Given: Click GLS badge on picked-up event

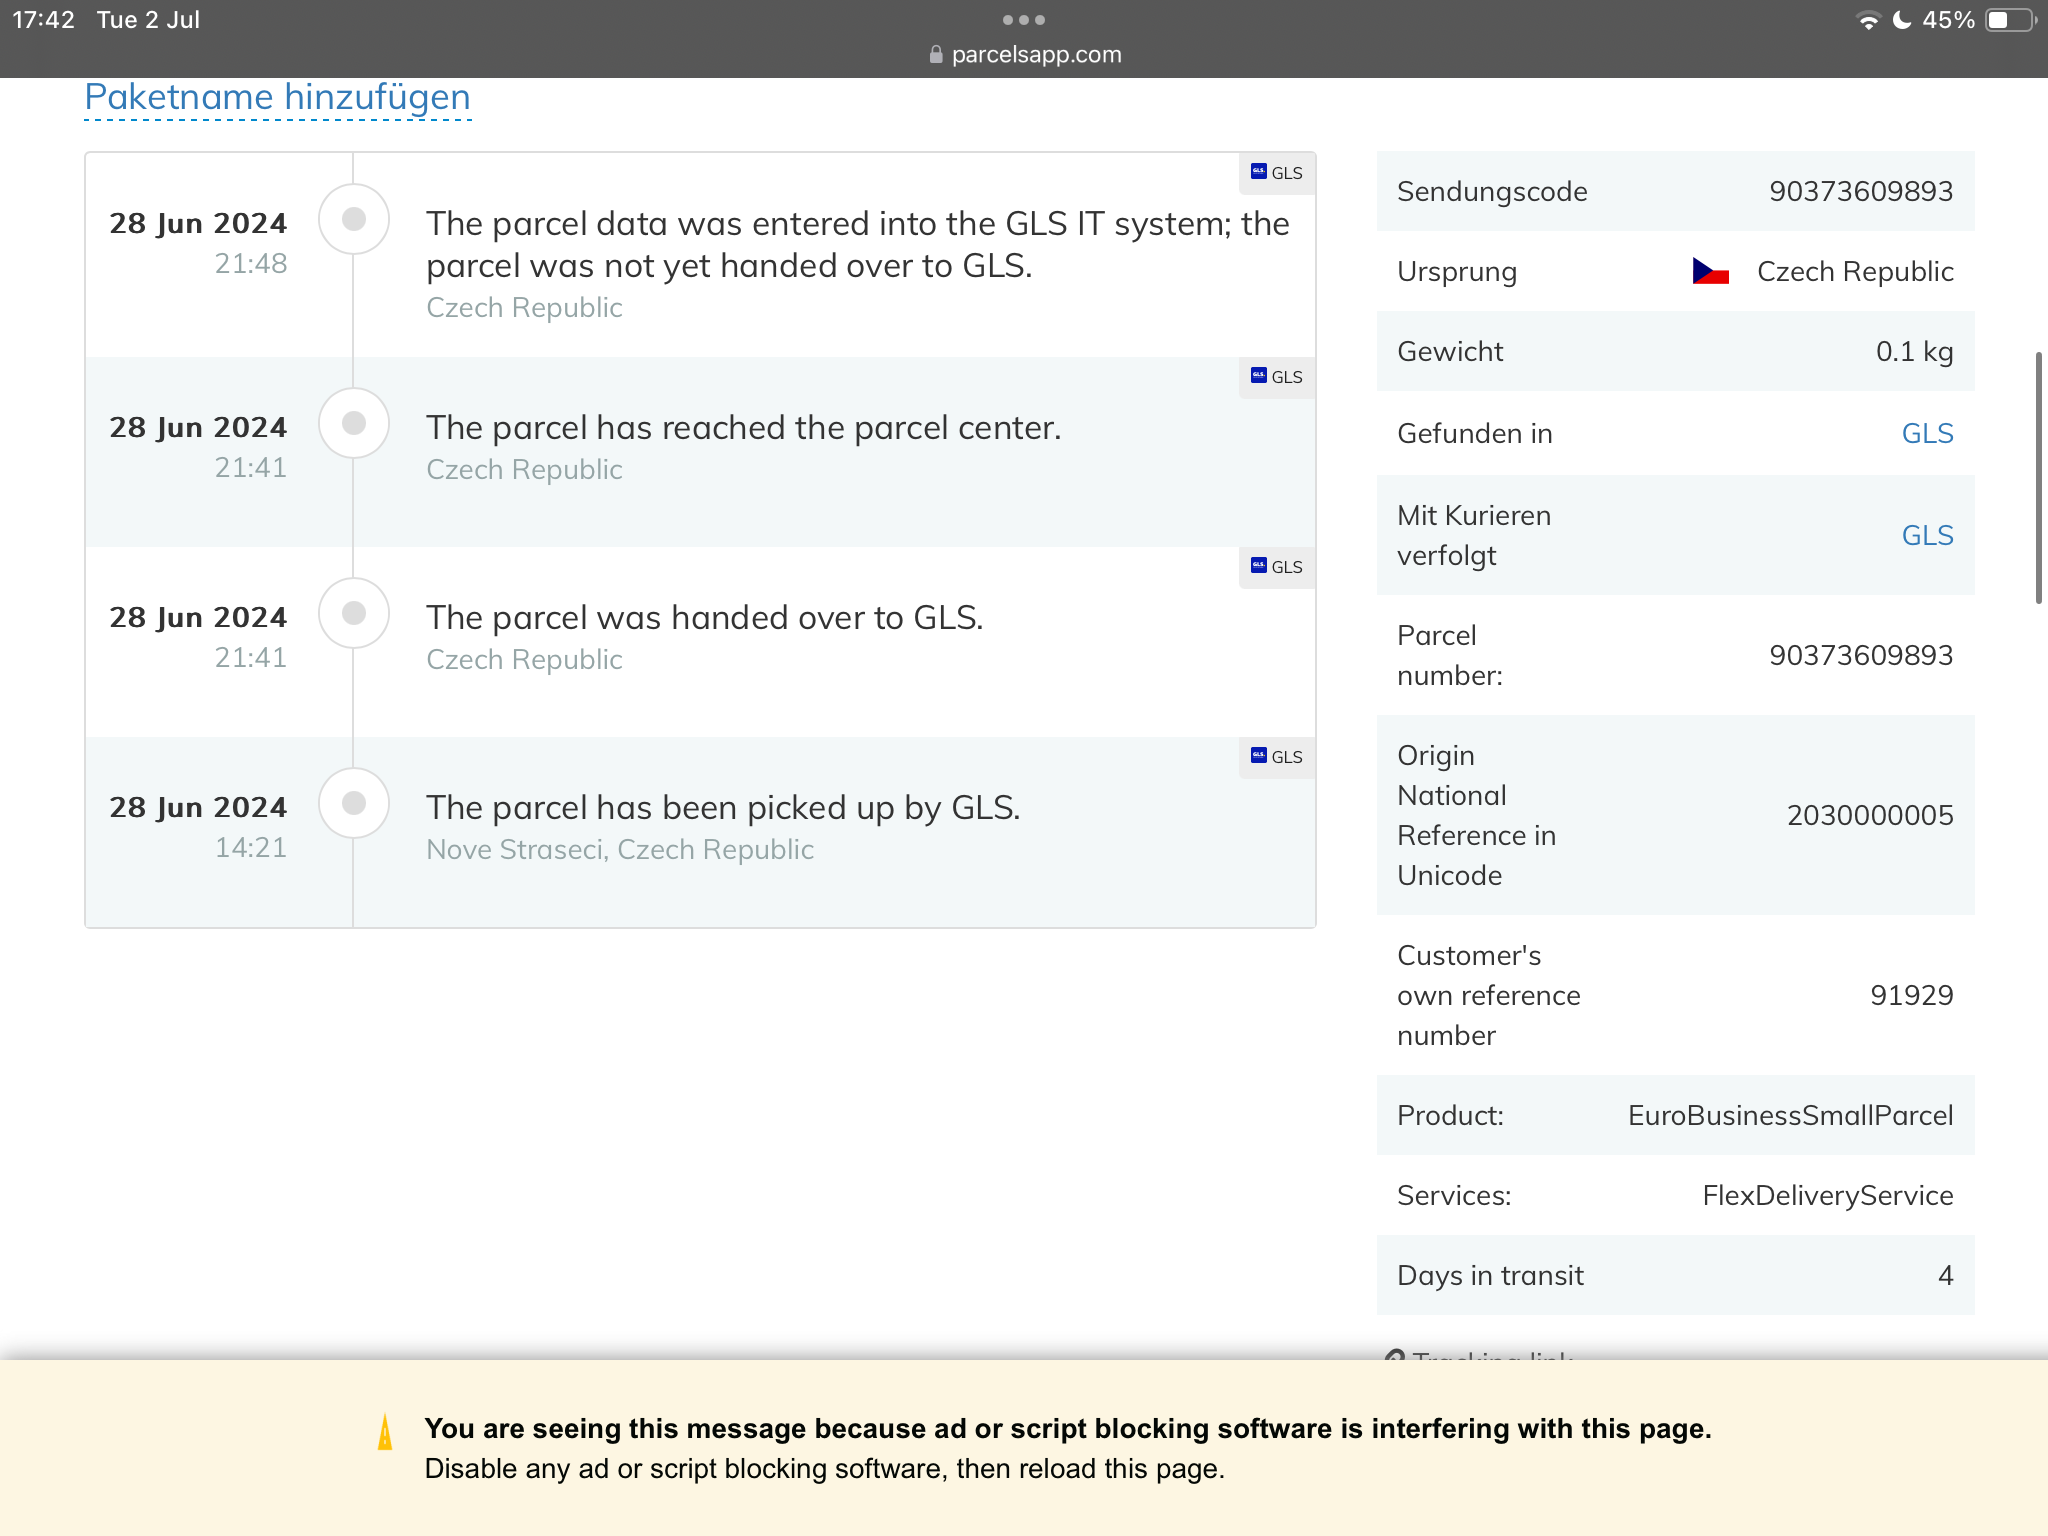Looking at the screenshot, I should 1277,757.
